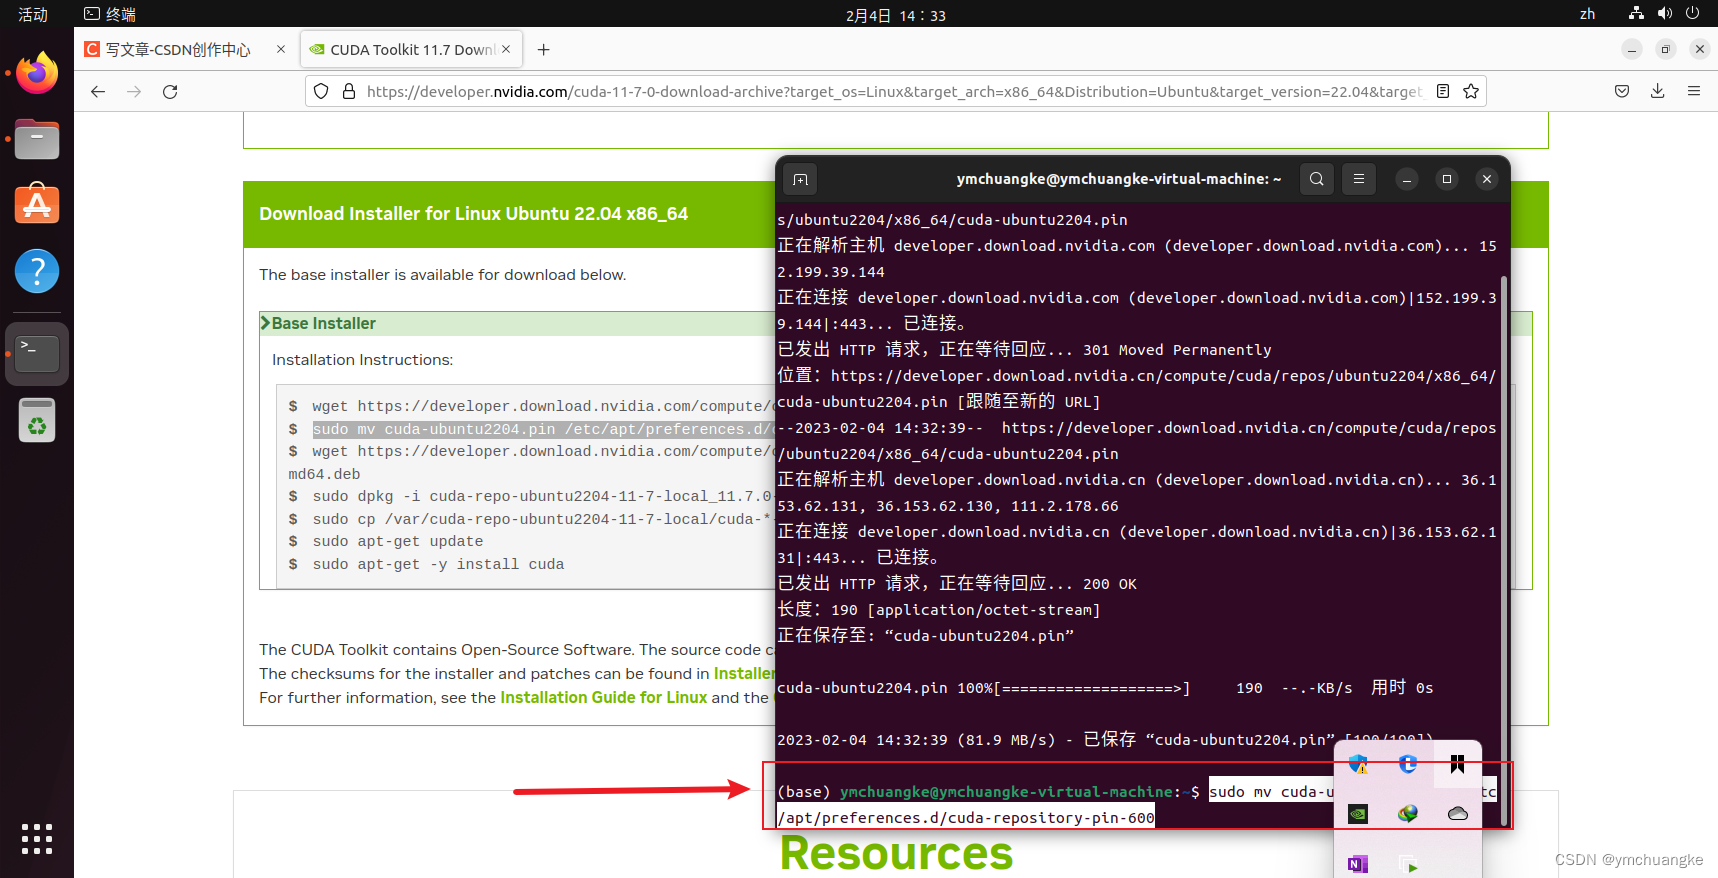The height and width of the screenshot is (878, 1718).
Task: Bookmark this page with star icon
Action: (1471, 91)
